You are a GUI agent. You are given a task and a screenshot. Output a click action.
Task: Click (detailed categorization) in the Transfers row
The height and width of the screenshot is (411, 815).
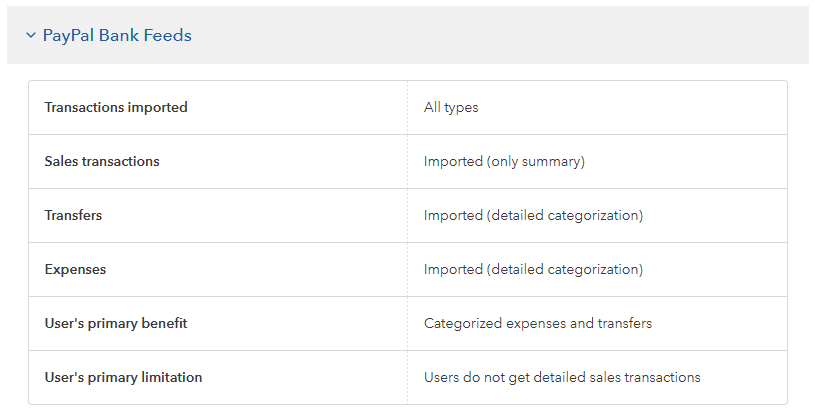coord(565,215)
